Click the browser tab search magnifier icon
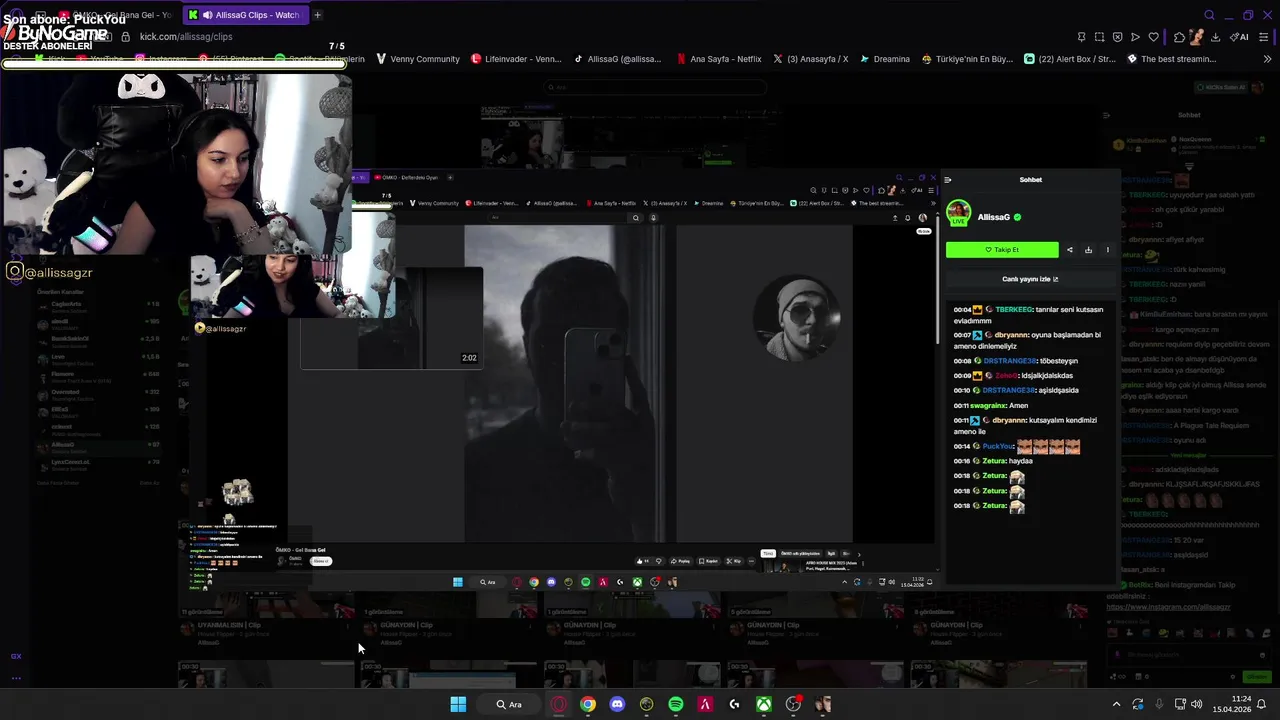The width and height of the screenshot is (1280, 720). point(1209,15)
